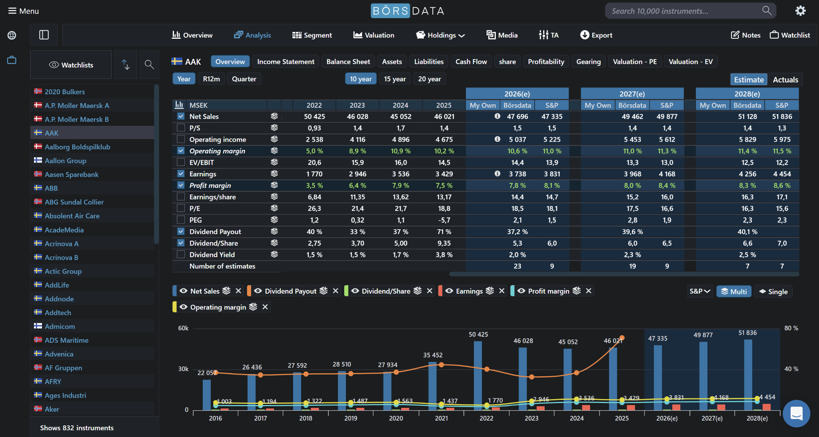Switch to Actuals view
The width and height of the screenshot is (819, 437).
(785, 80)
